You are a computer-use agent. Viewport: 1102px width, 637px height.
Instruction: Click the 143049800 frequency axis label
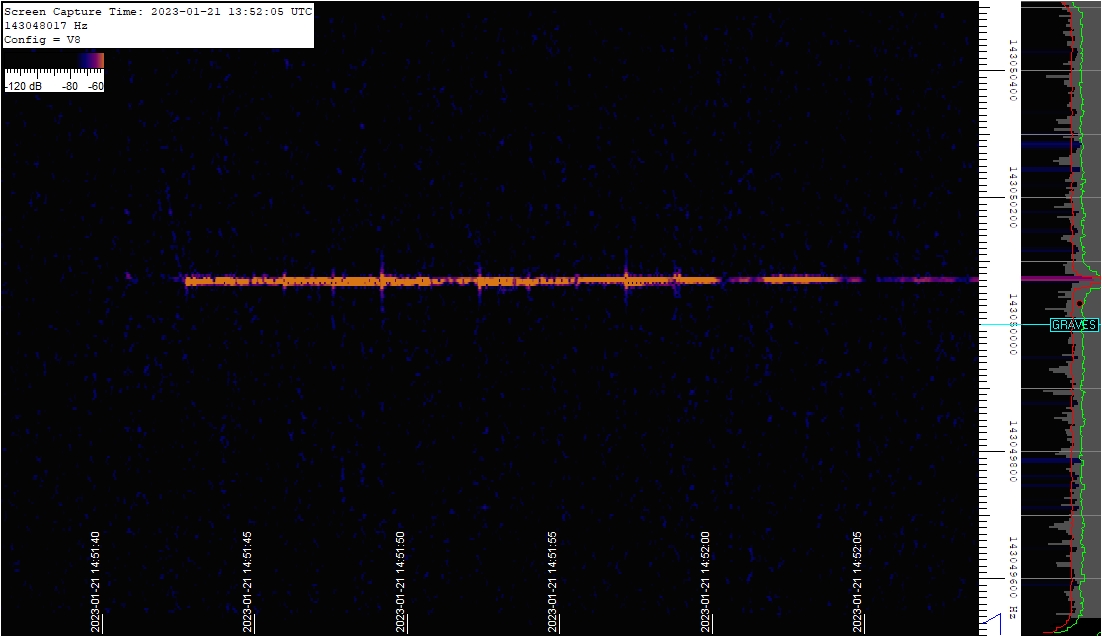pyautogui.click(x=1013, y=452)
